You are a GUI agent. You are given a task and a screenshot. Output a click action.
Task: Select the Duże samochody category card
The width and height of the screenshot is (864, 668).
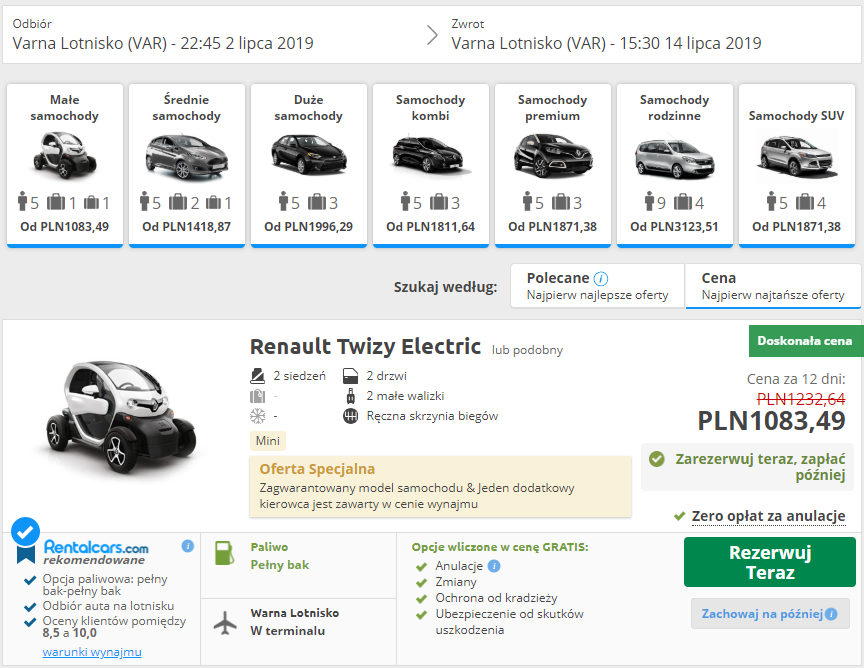[309, 165]
